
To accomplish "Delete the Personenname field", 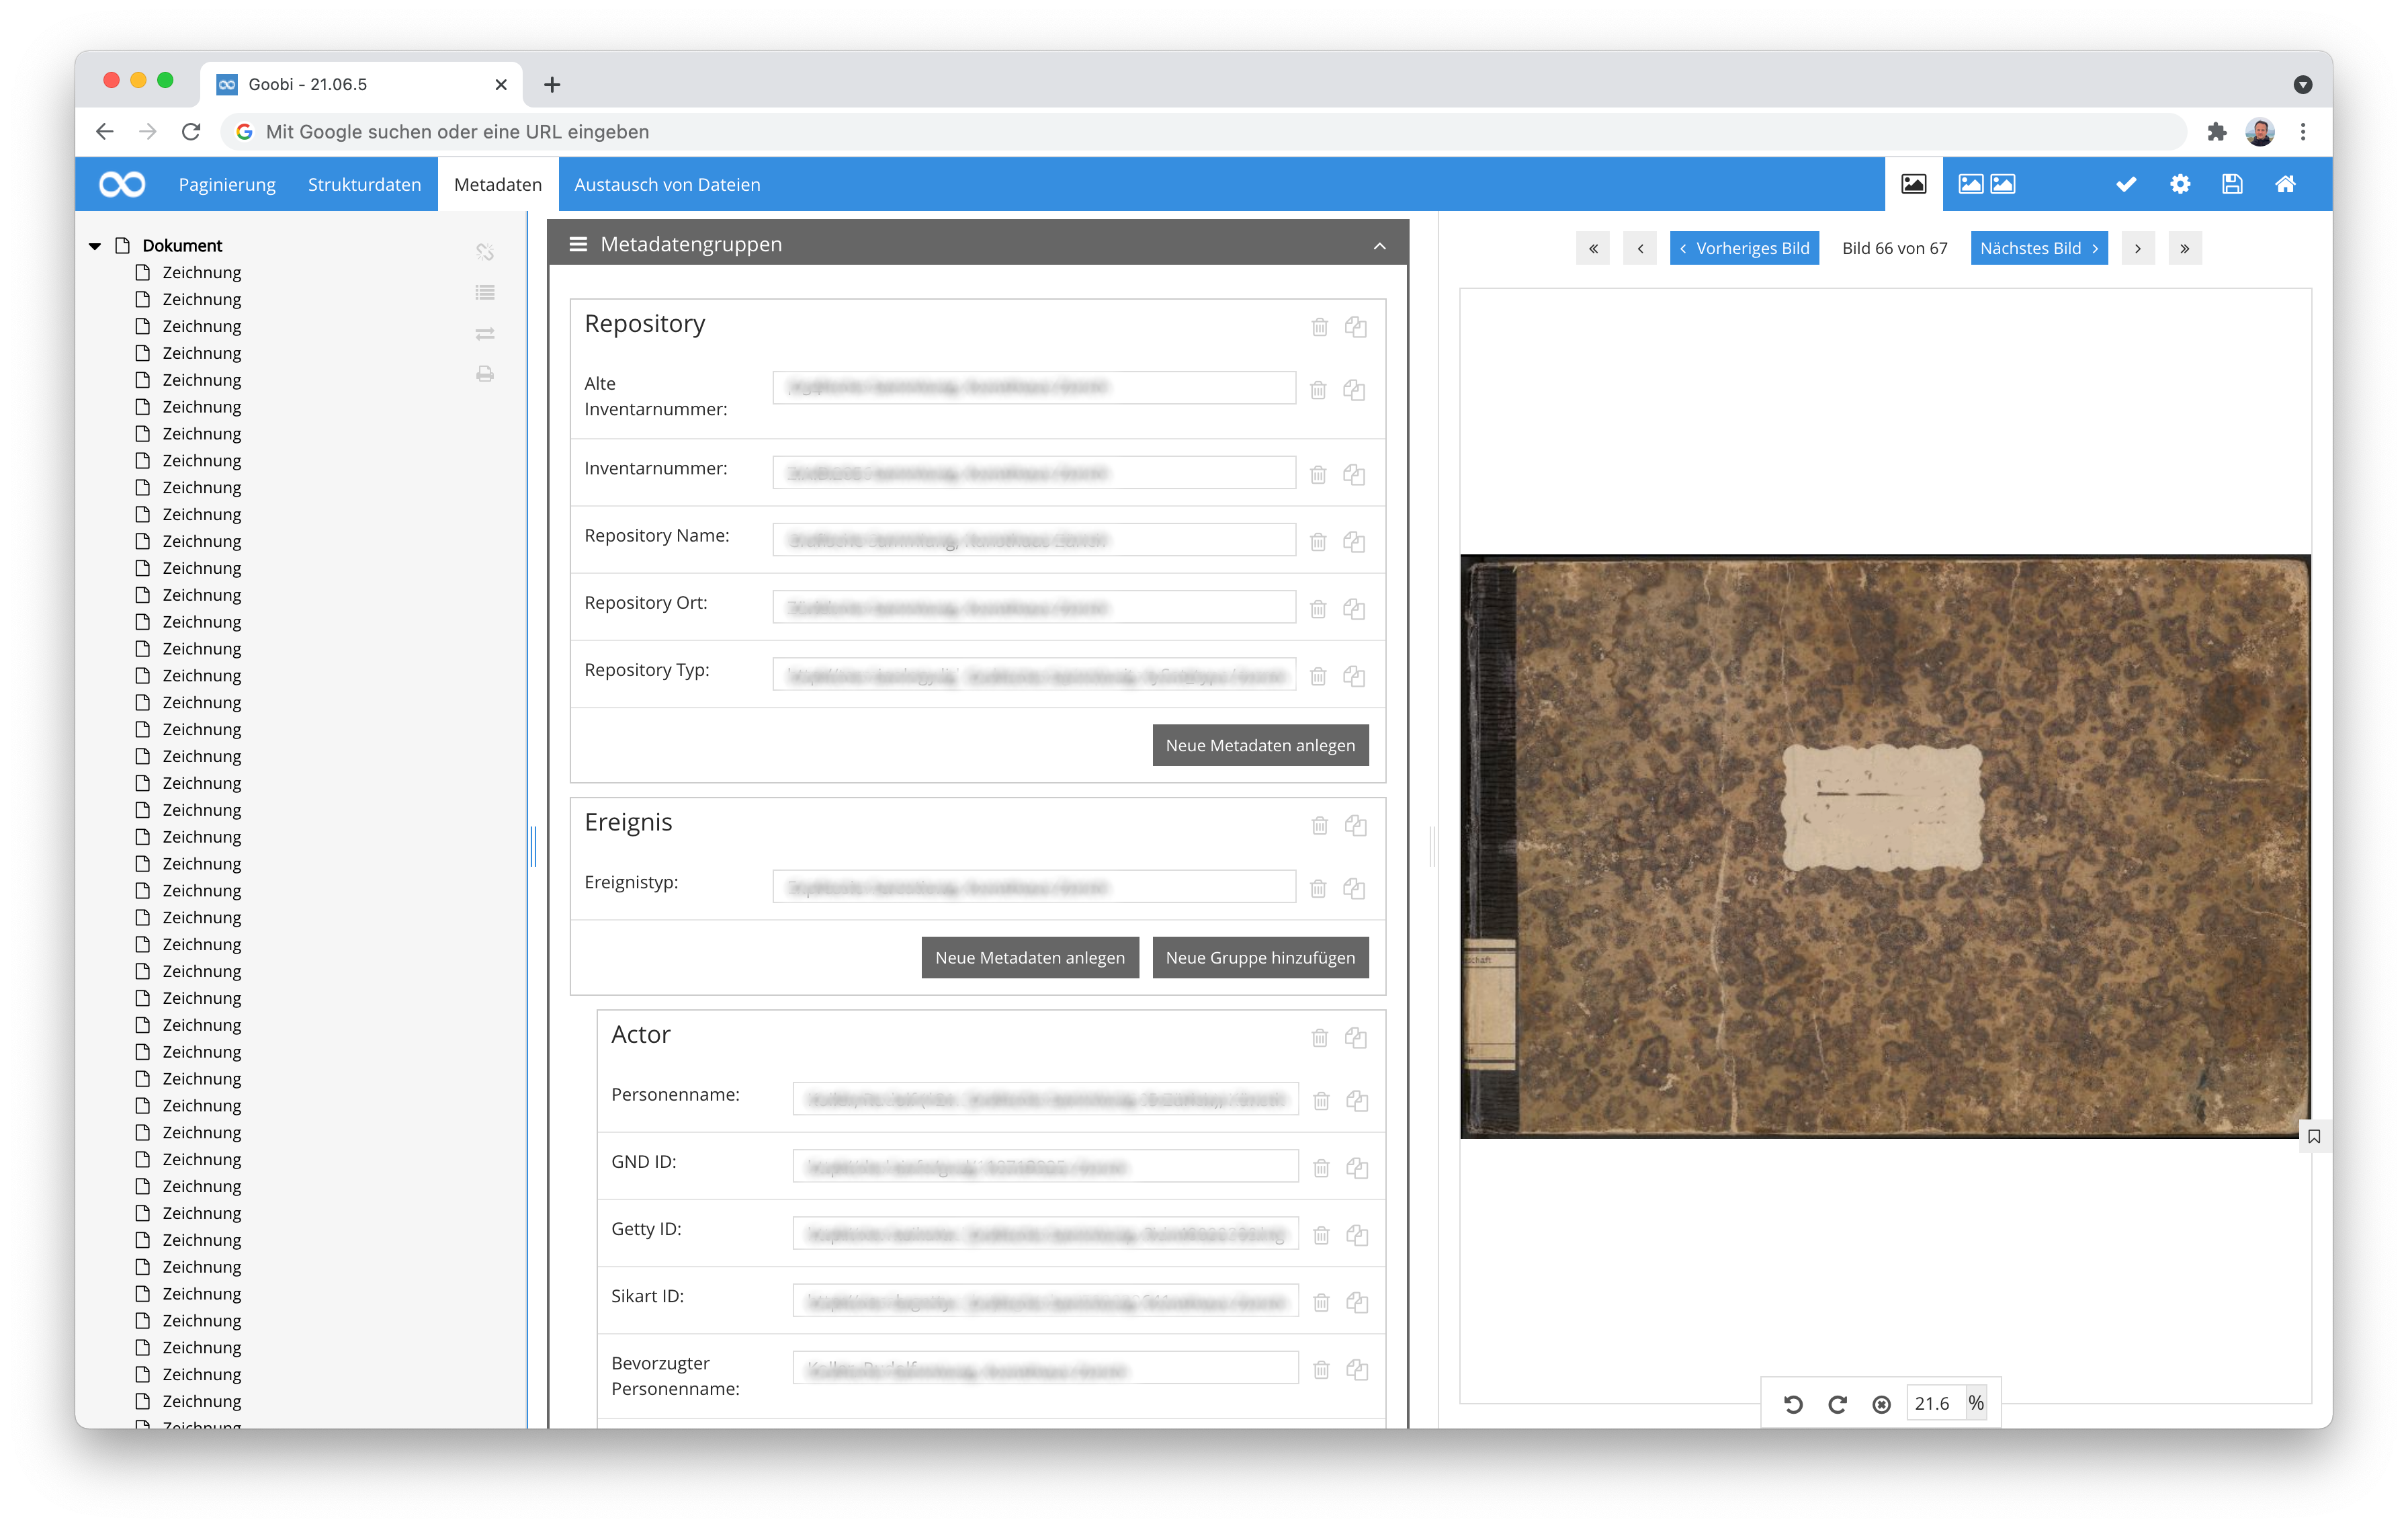I will click(x=1321, y=1101).
